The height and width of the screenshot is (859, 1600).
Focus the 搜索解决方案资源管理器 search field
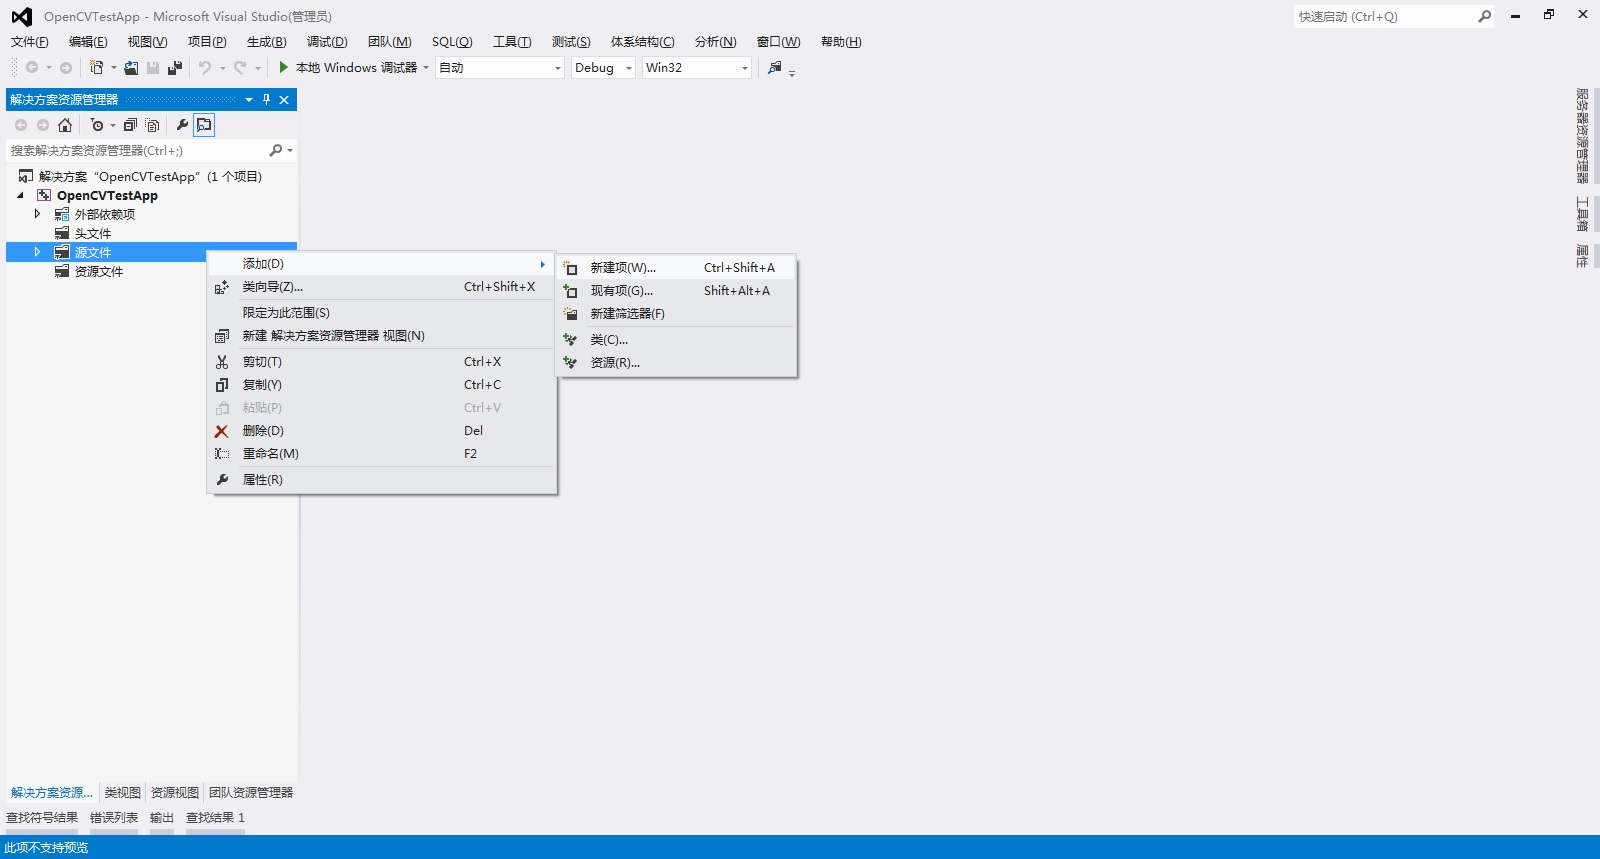(x=137, y=151)
